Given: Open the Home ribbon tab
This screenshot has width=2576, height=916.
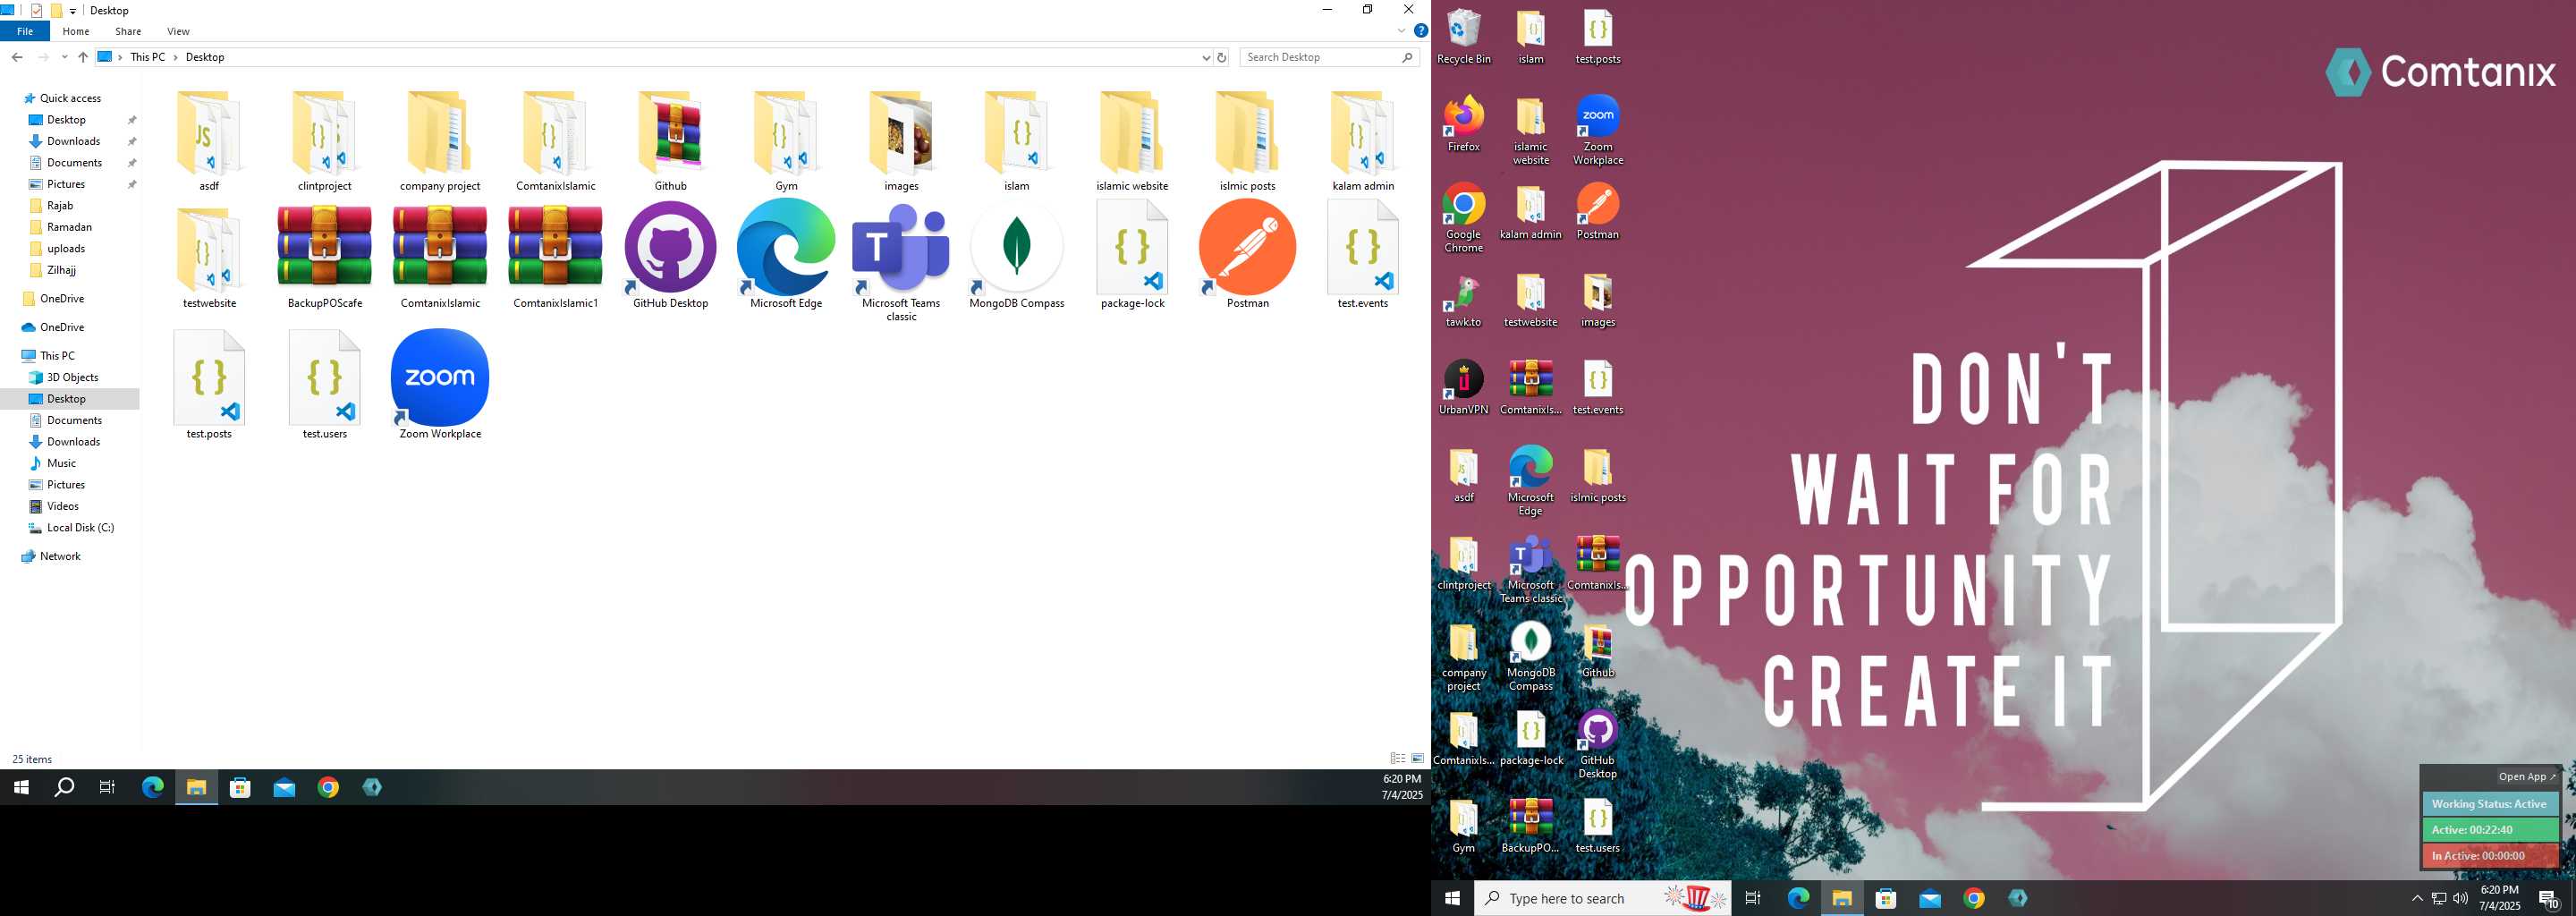Looking at the screenshot, I should coord(76,31).
